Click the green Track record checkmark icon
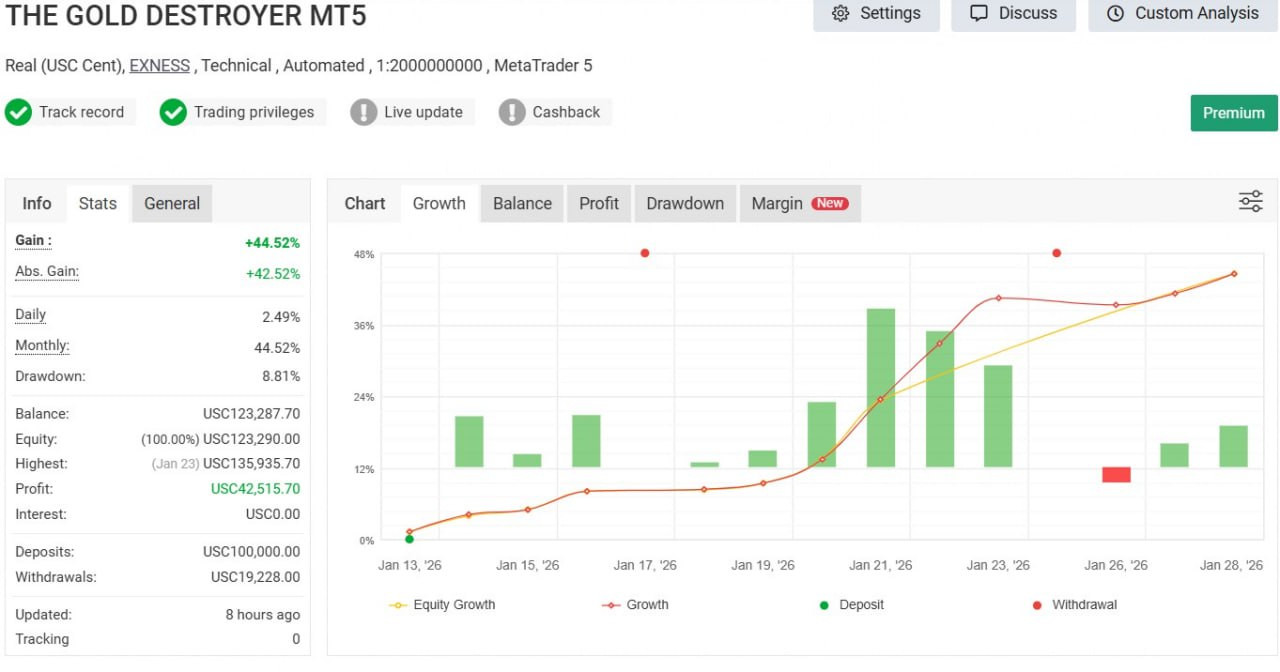Screen dimensions: 1280x672 (18, 112)
